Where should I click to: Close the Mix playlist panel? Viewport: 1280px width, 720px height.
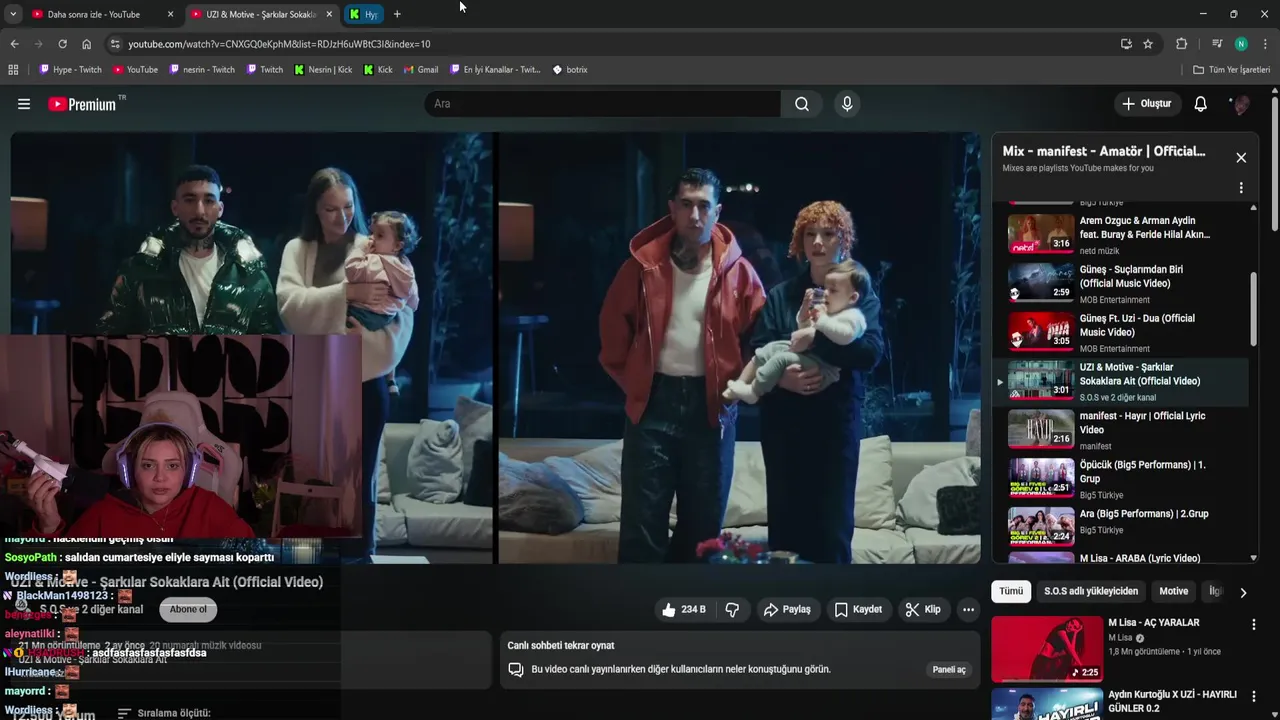pyautogui.click(x=1241, y=158)
